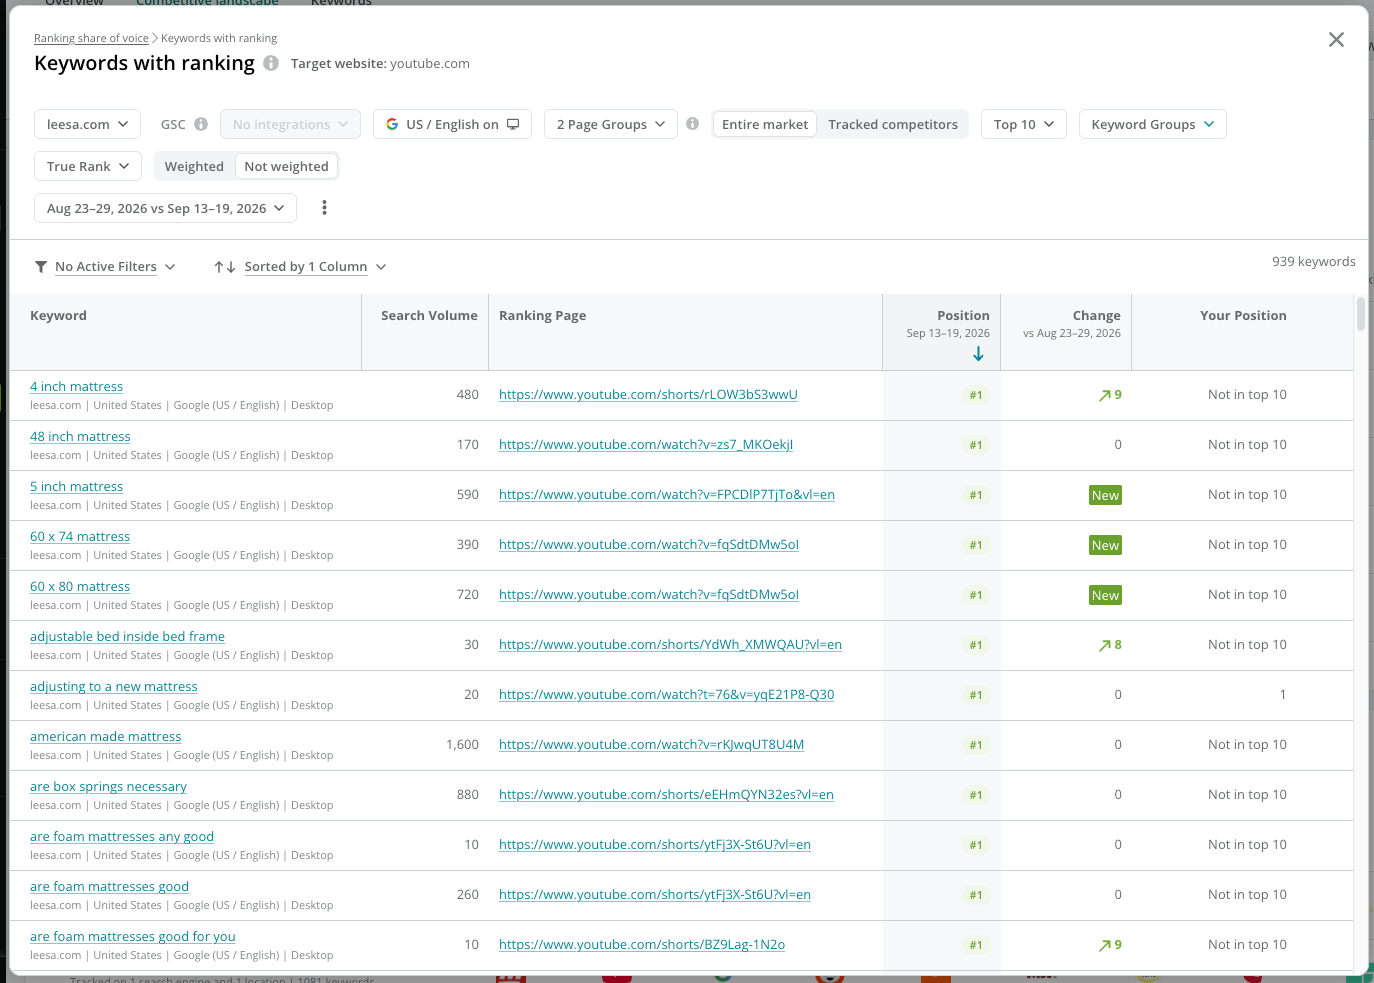1374x983 pixels.
Task: Click the GSC info icon
Action: click(201, 124)
